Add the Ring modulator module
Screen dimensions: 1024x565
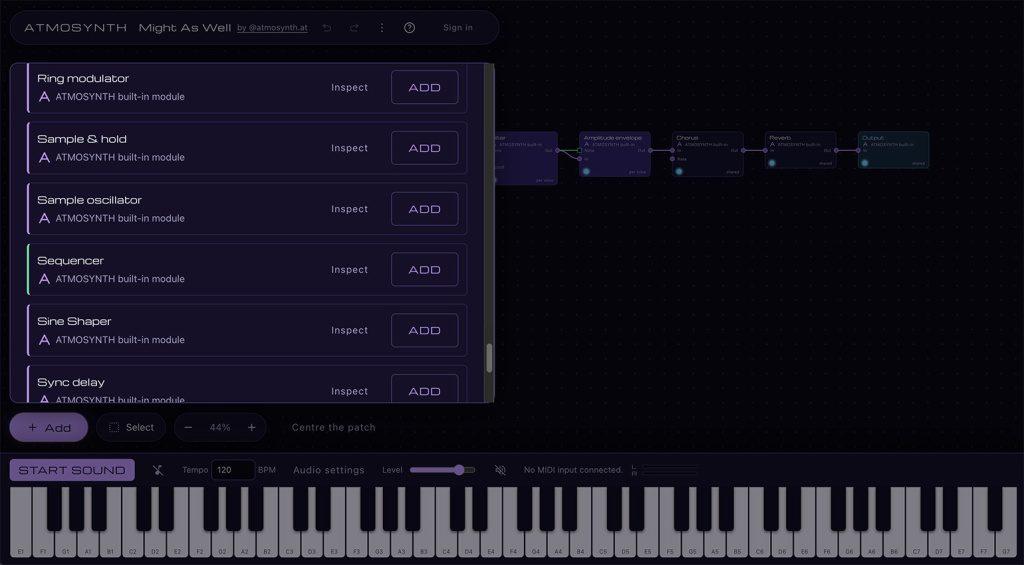pos(424,87)
